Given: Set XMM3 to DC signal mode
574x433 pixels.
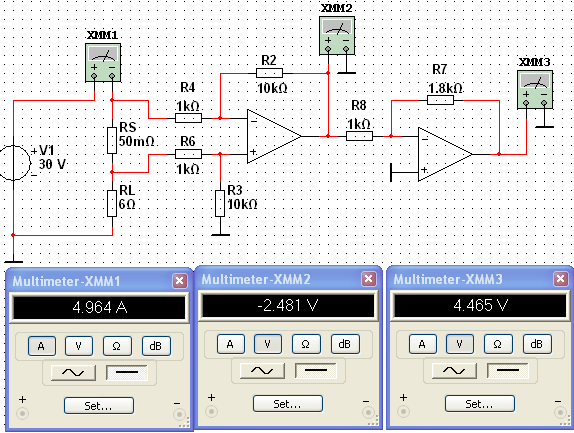Looking at the screenshot, I should pos(508,371).
